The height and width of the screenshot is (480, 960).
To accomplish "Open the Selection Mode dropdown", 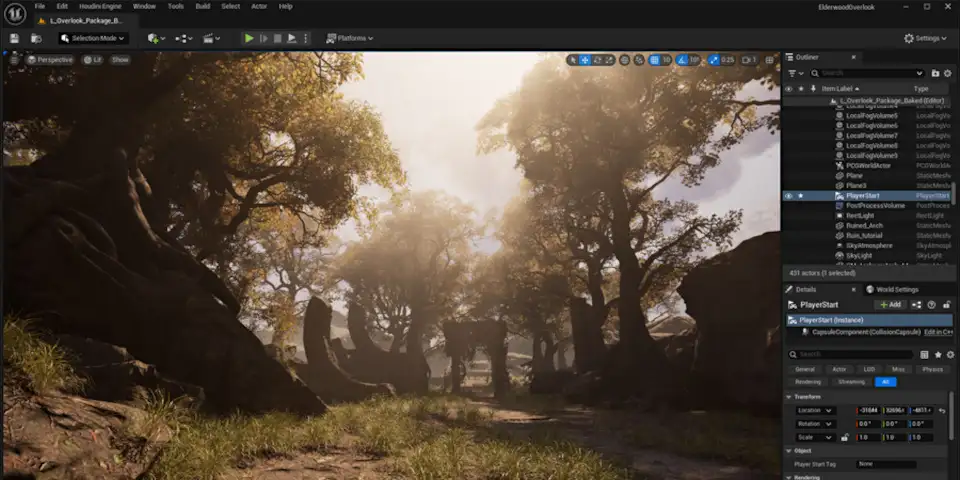I will click(93, 38).
